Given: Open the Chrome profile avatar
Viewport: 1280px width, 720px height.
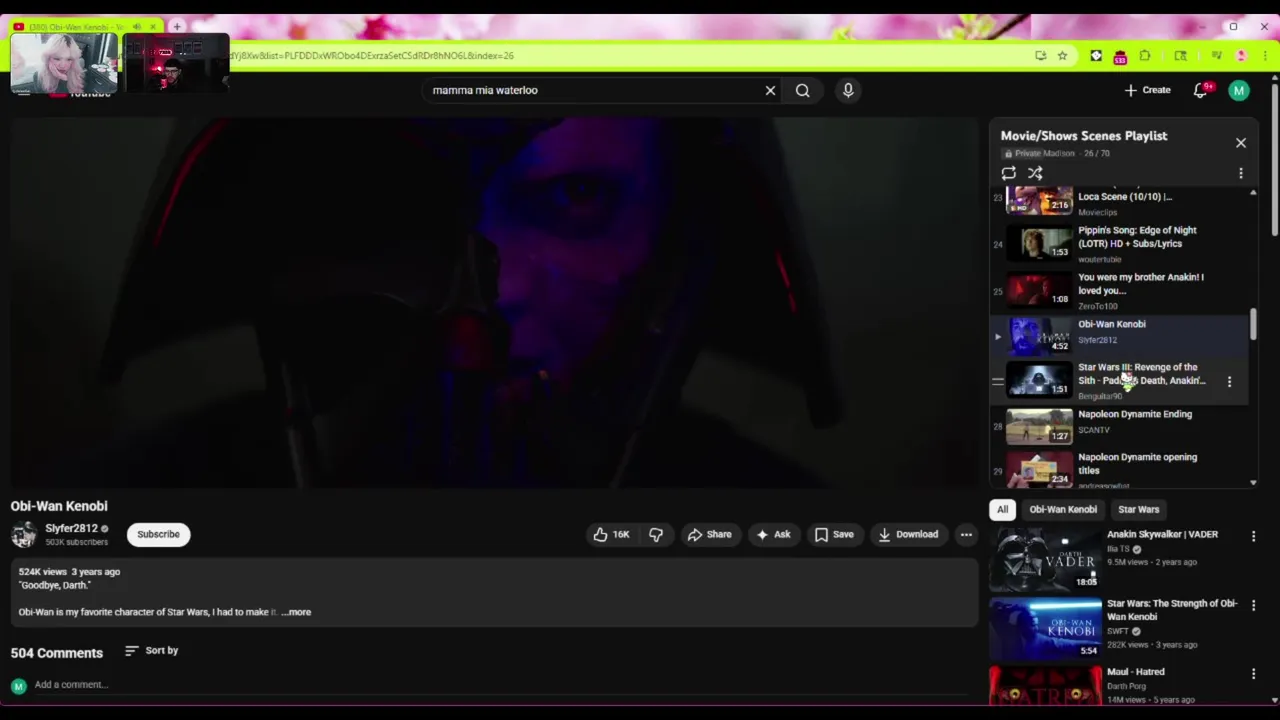Looking at the screenshot, I should tap(1241, 56).
